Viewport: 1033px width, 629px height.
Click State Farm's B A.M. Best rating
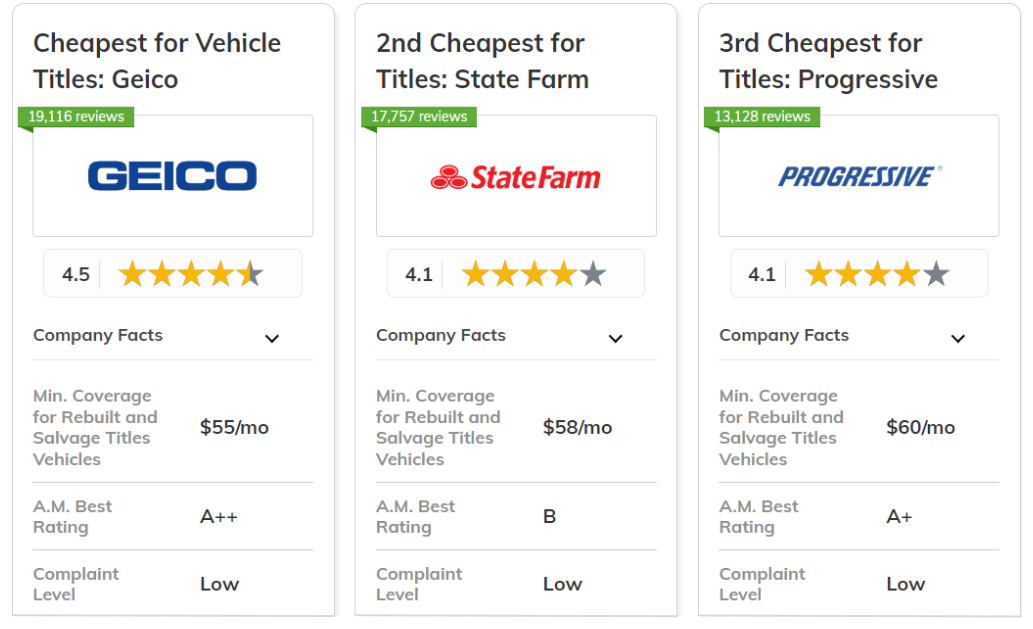549,516
